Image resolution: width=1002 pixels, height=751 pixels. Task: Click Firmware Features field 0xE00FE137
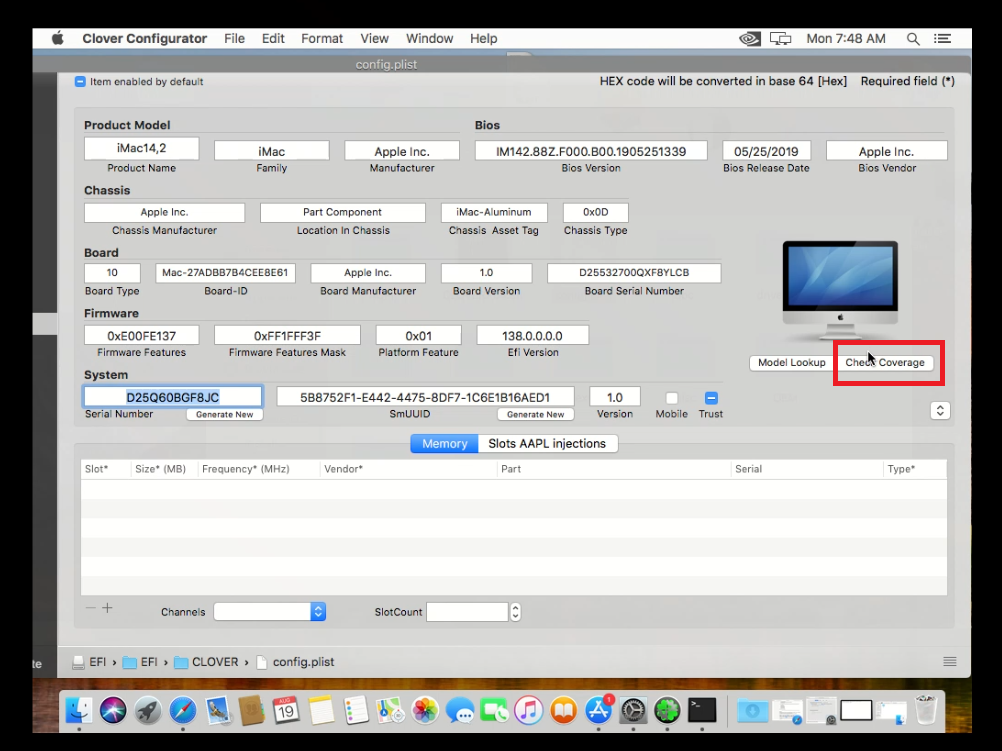141,335
